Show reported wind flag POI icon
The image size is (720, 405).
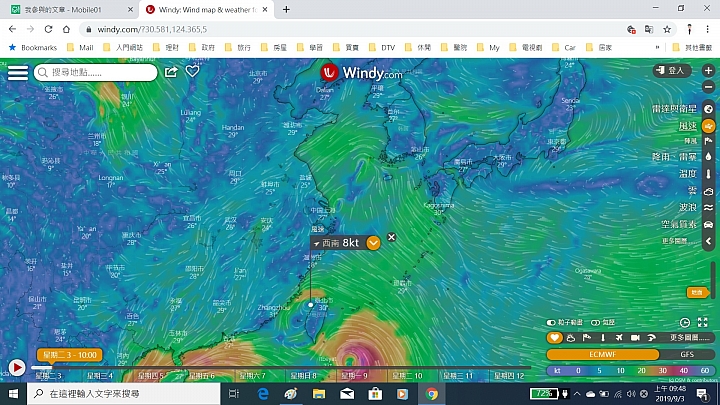pos(587,338)
